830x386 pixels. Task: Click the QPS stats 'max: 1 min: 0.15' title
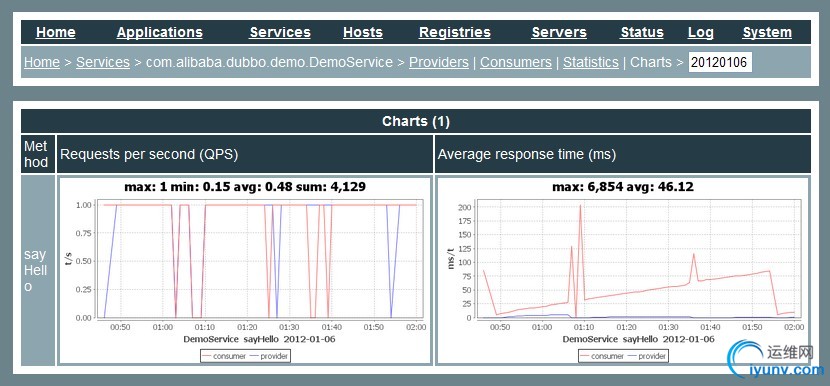click(245, 186)
